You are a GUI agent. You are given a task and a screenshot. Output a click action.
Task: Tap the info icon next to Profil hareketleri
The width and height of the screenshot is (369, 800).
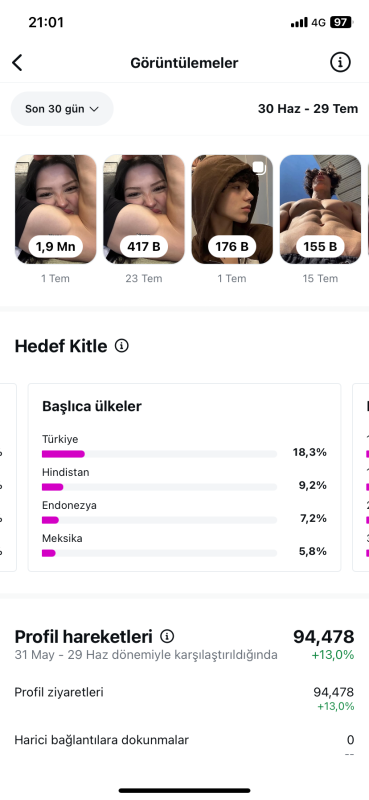(167, 636)
